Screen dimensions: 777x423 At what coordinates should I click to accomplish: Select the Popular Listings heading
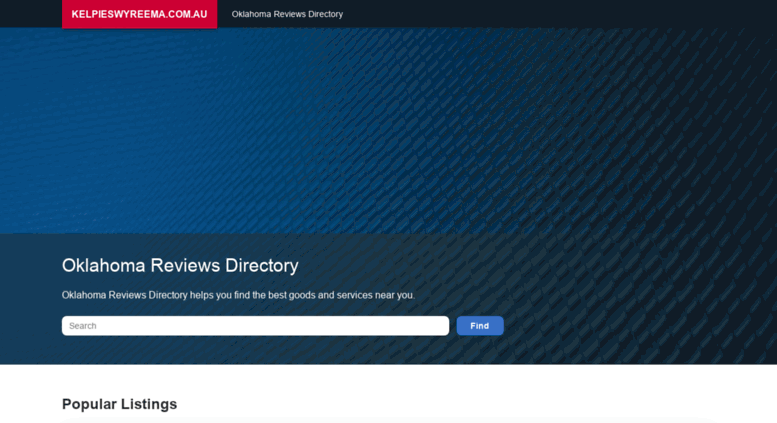(119, 404)
